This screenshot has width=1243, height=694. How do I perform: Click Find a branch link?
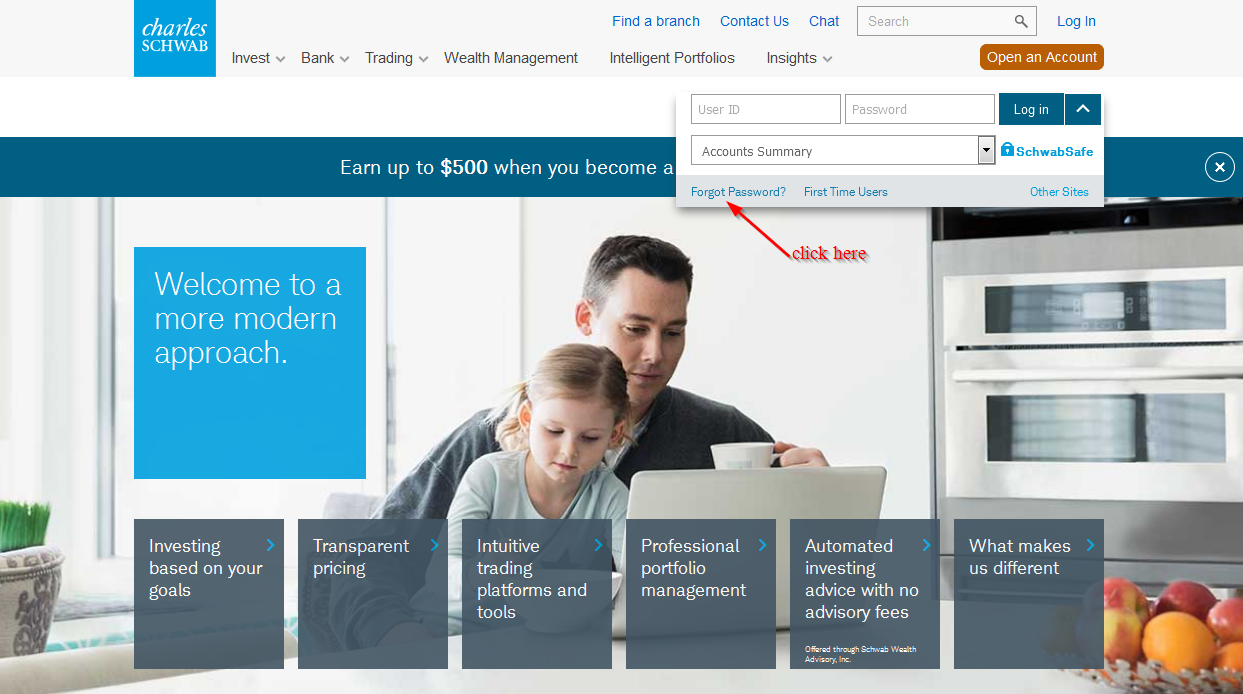point(656,21)
